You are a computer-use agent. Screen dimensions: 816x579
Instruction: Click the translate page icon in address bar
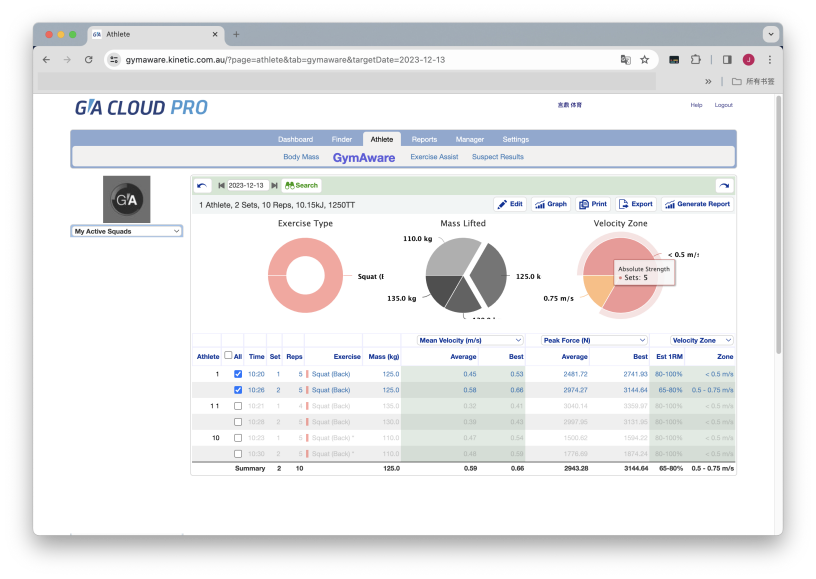626,60
